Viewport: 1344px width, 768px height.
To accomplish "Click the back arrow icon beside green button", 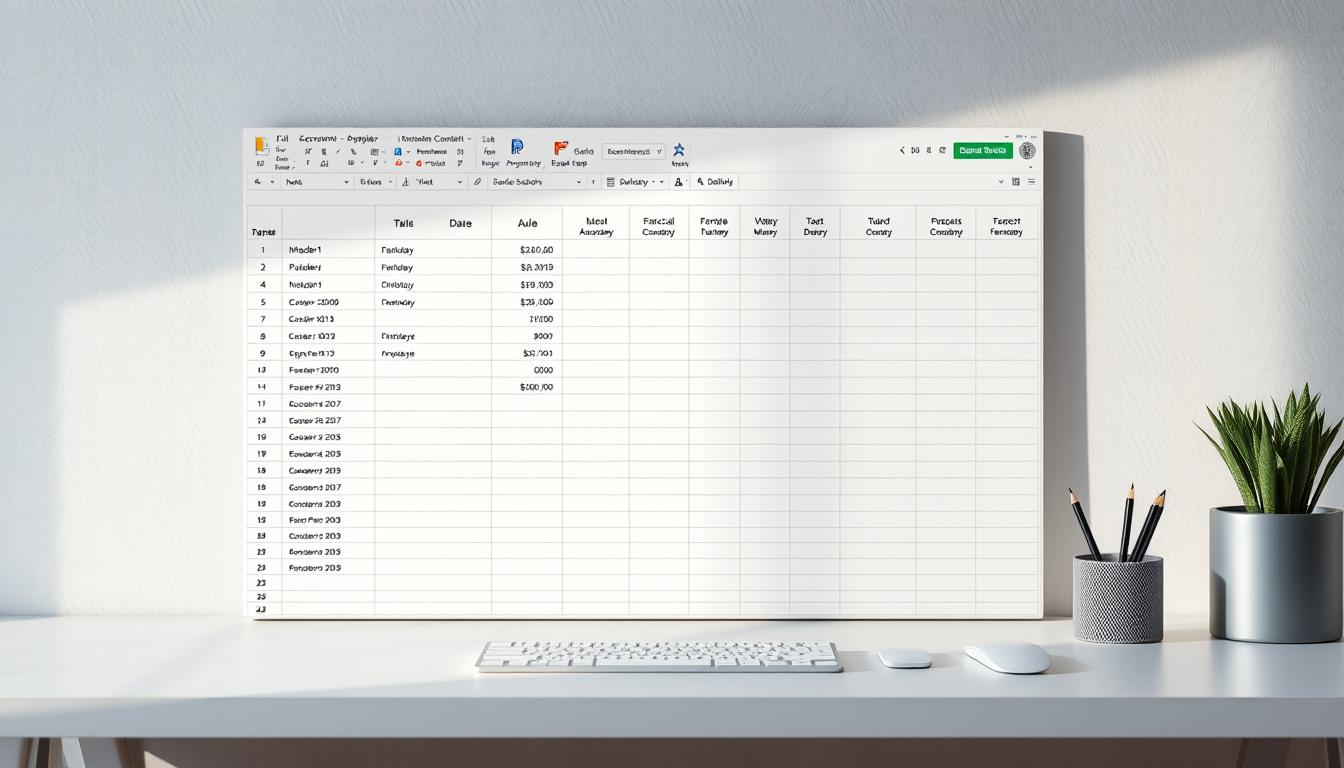I will pyautogui.click(x=902, y=150).
